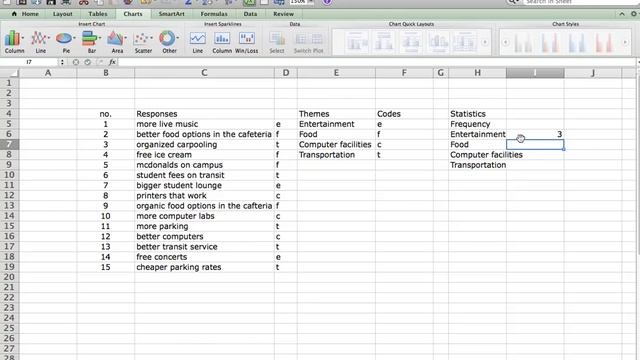Select the first chart style thumbnail

click(x=523, y=42)
